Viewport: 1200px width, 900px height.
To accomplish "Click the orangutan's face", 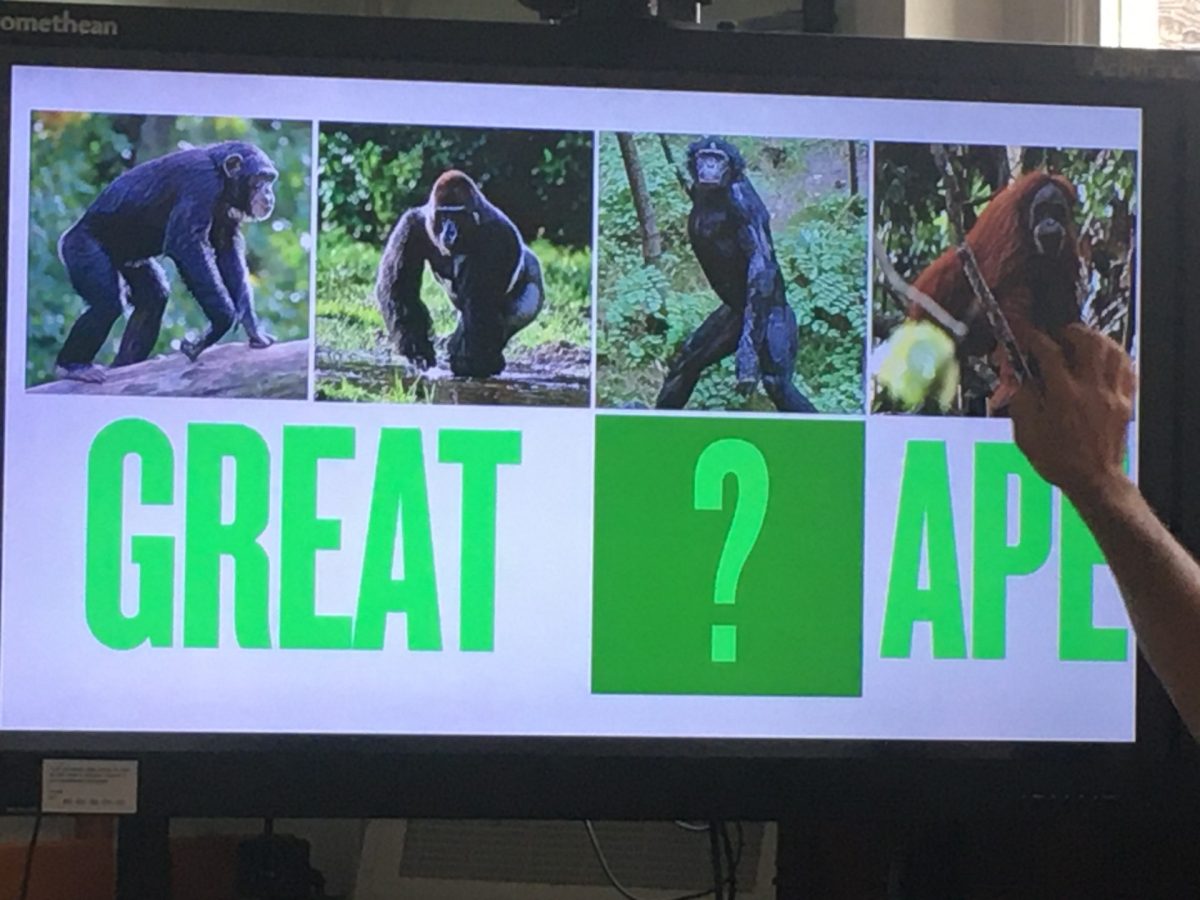I will click(x=1048, y=218).
